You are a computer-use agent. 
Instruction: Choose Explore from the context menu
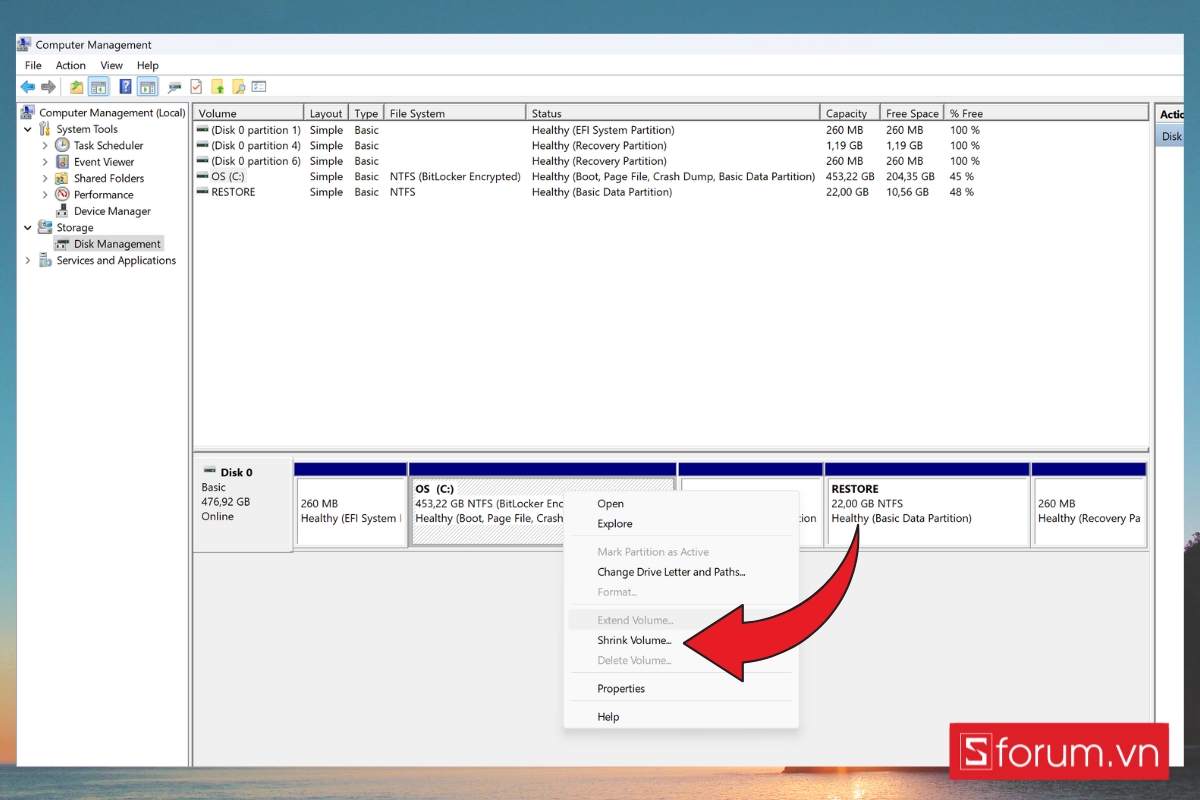tap(682, 524)
